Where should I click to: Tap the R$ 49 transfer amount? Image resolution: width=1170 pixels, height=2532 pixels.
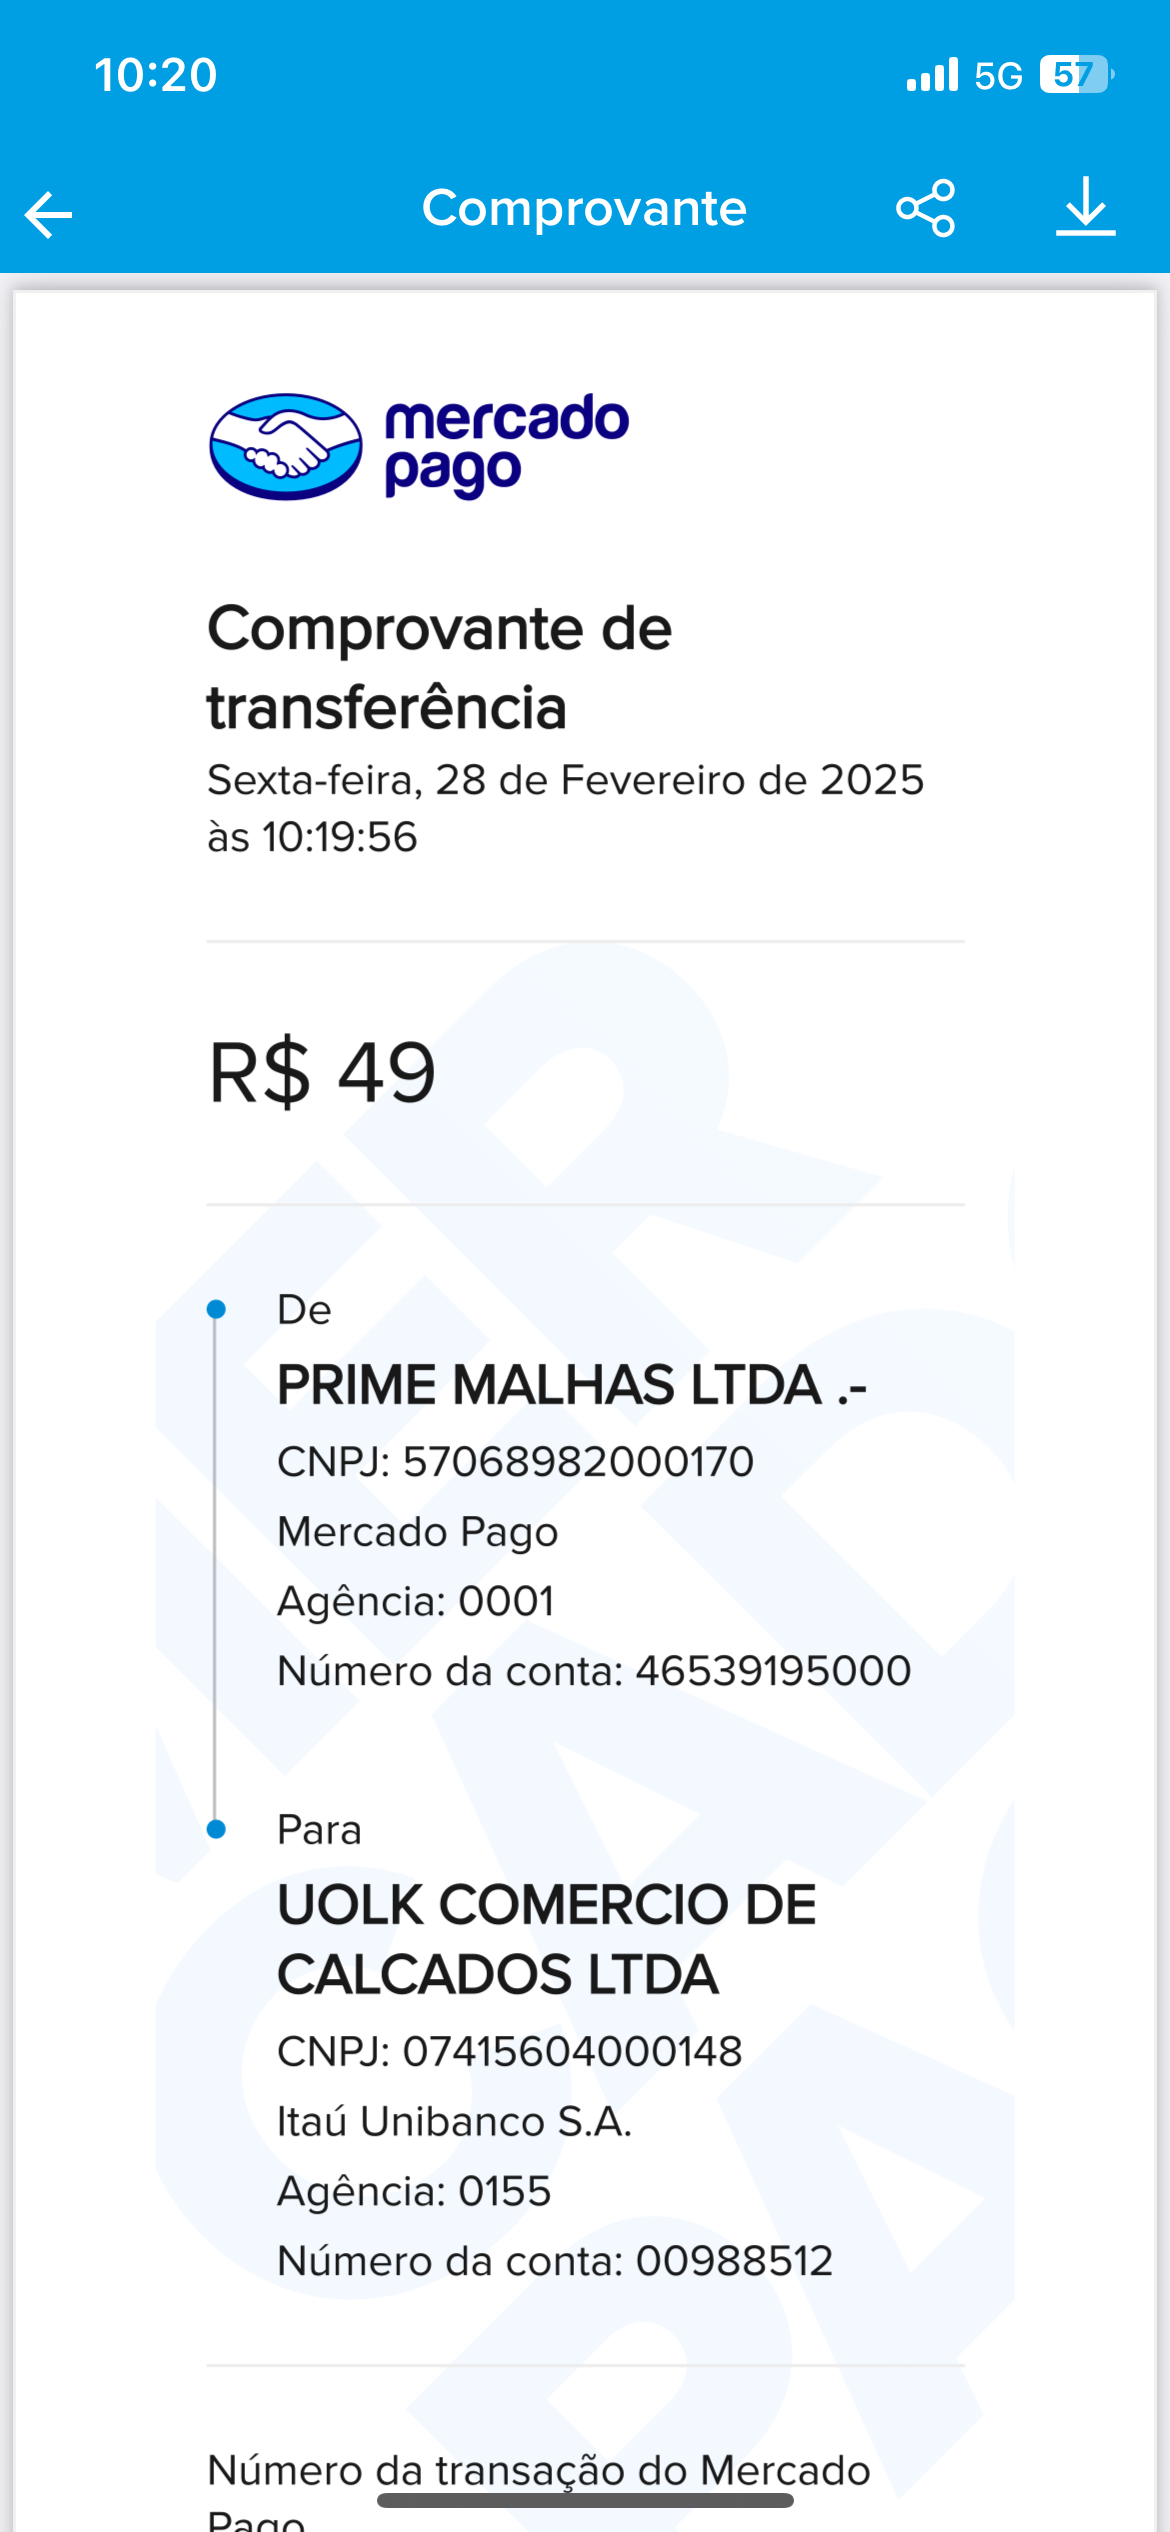pos(322,1073)
